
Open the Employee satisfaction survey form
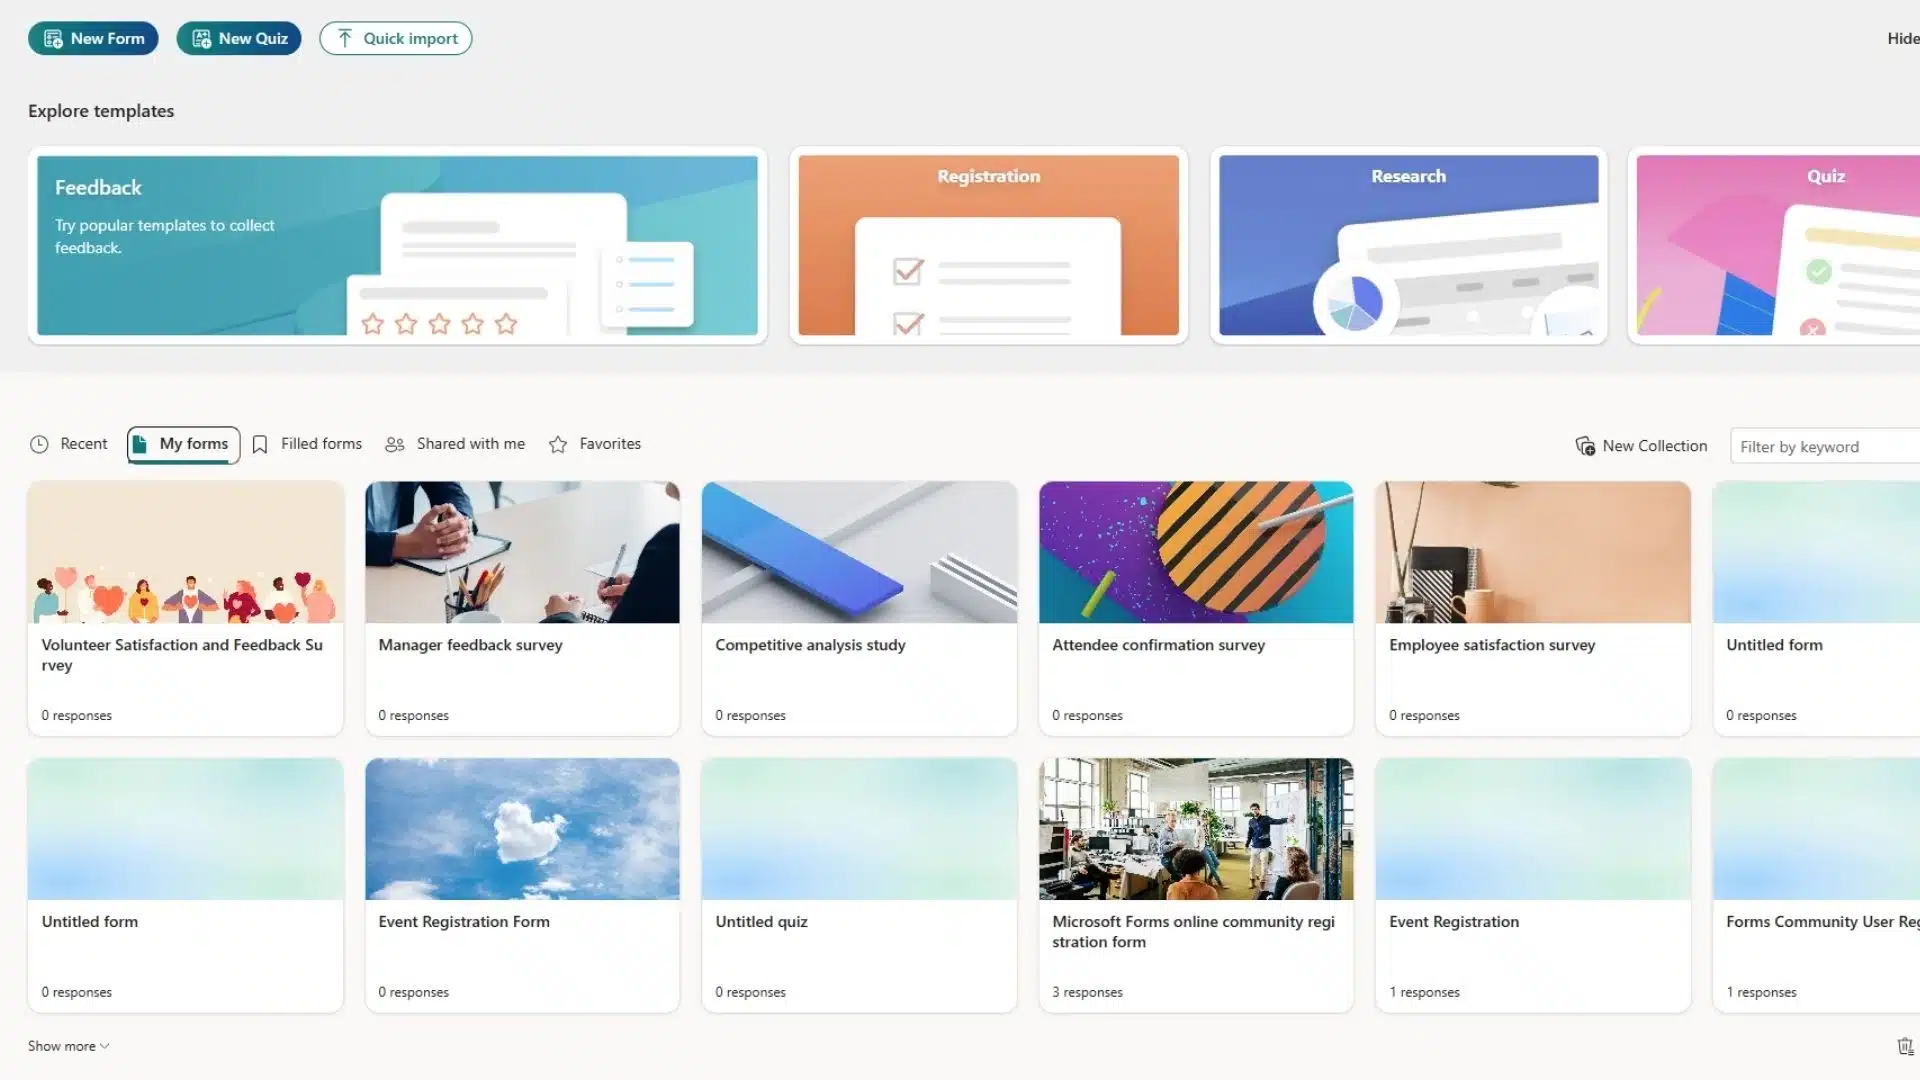coord(1533,608)
